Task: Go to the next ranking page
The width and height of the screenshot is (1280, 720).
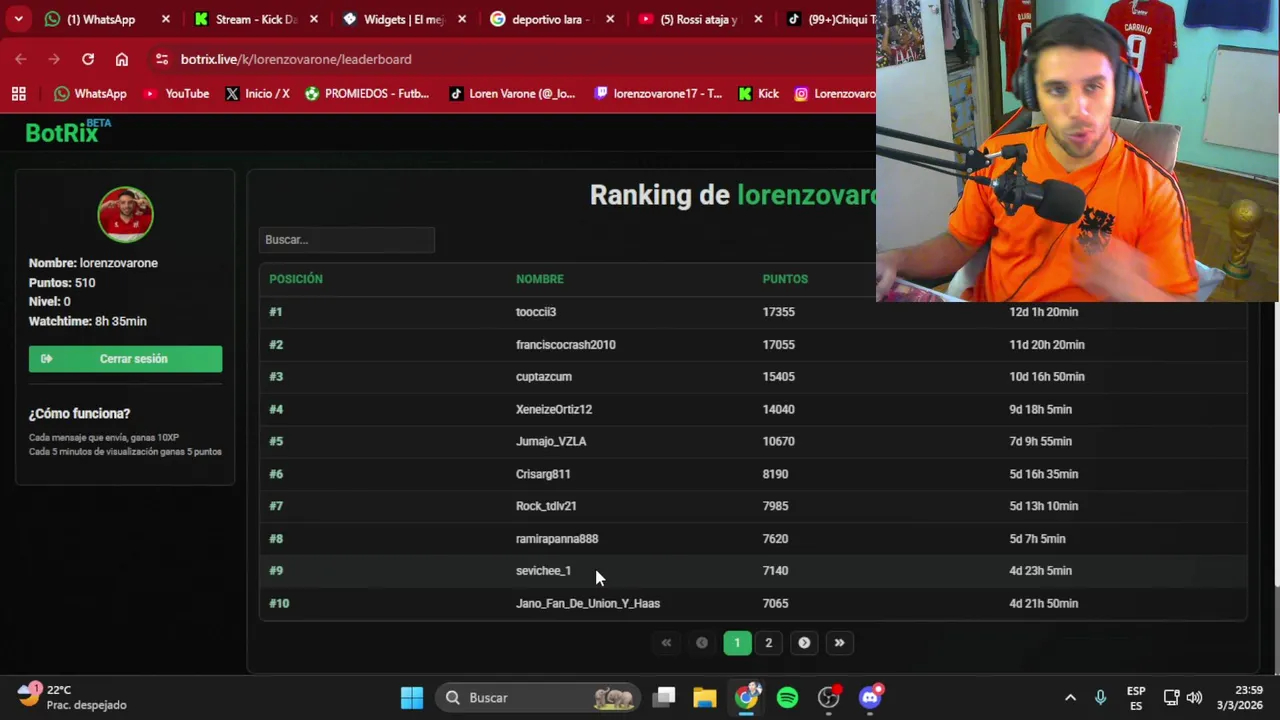Action: (x=804, y=643)
